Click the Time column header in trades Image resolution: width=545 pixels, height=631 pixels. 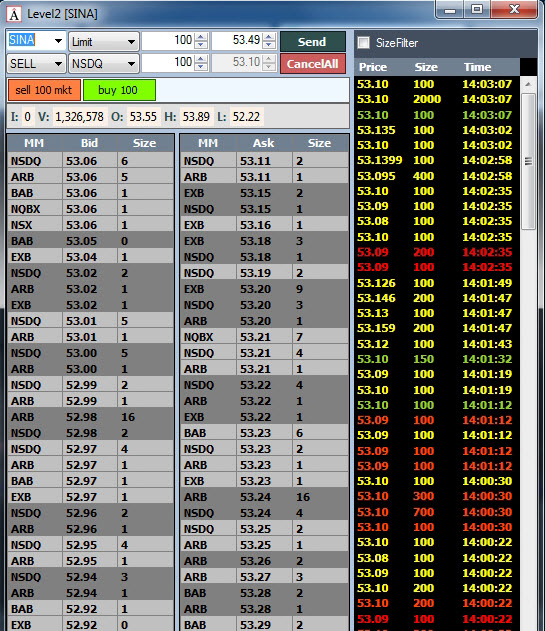point(477,67)
